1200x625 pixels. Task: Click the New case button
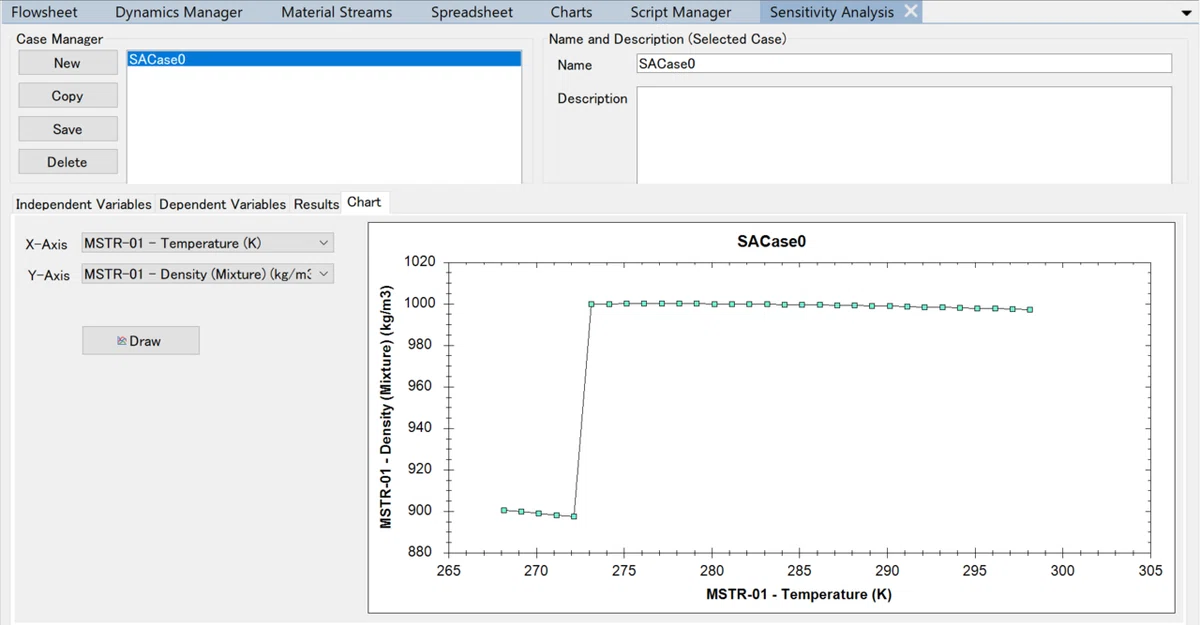[68, 63]
